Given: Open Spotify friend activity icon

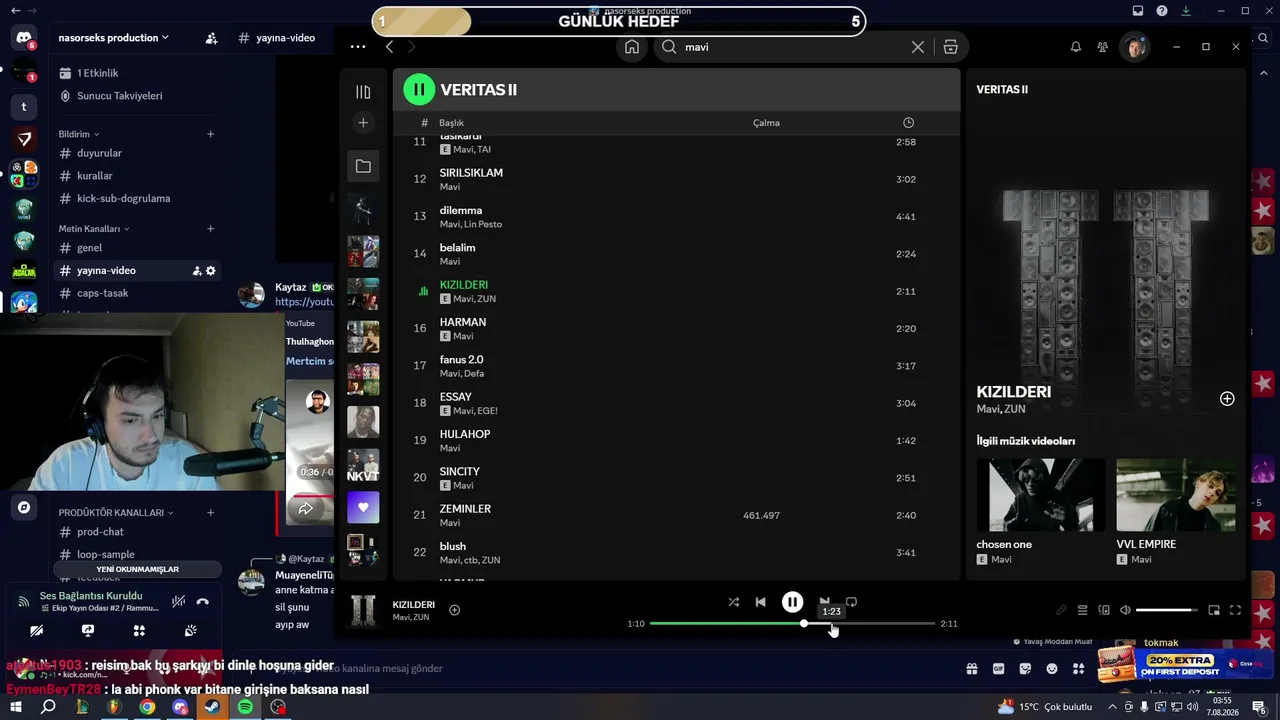Looking at the screenshot, I should pyautogui.click(x=1102, y=47).
